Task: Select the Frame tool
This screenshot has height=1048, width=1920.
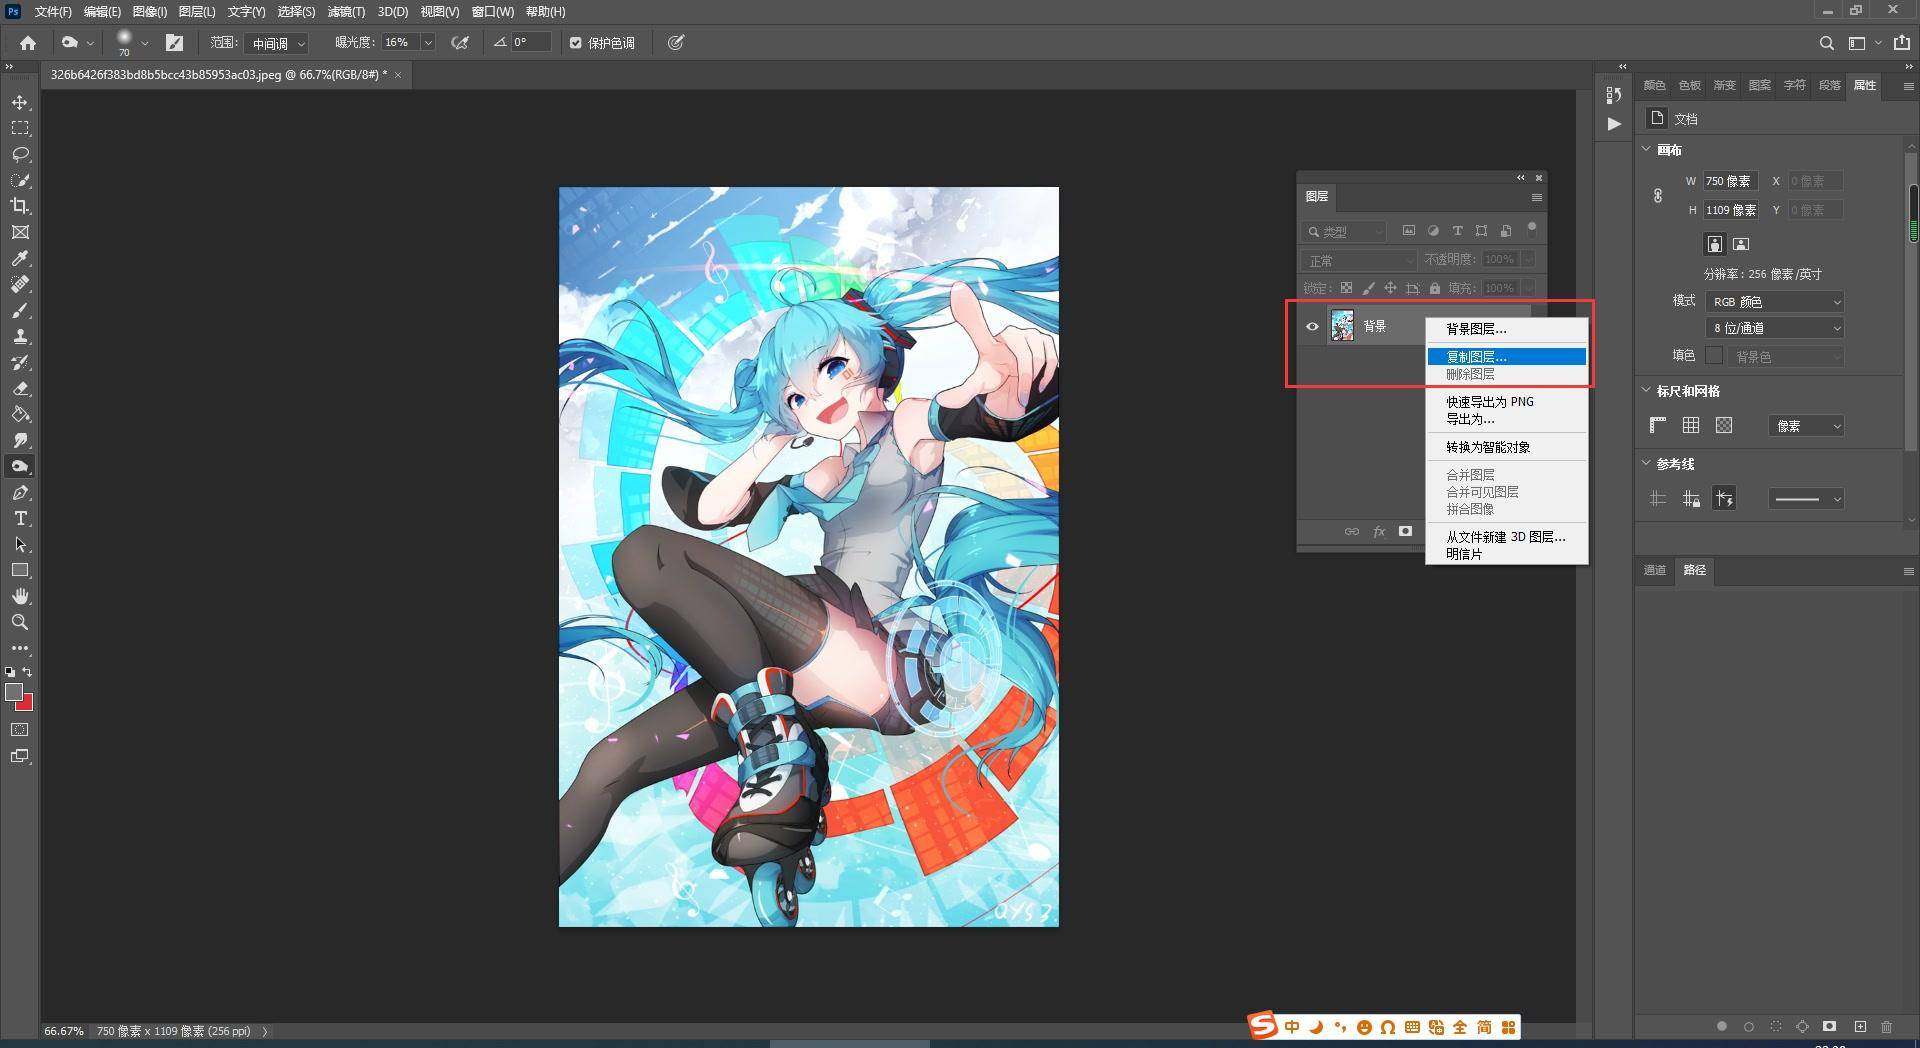Action: 20,232
